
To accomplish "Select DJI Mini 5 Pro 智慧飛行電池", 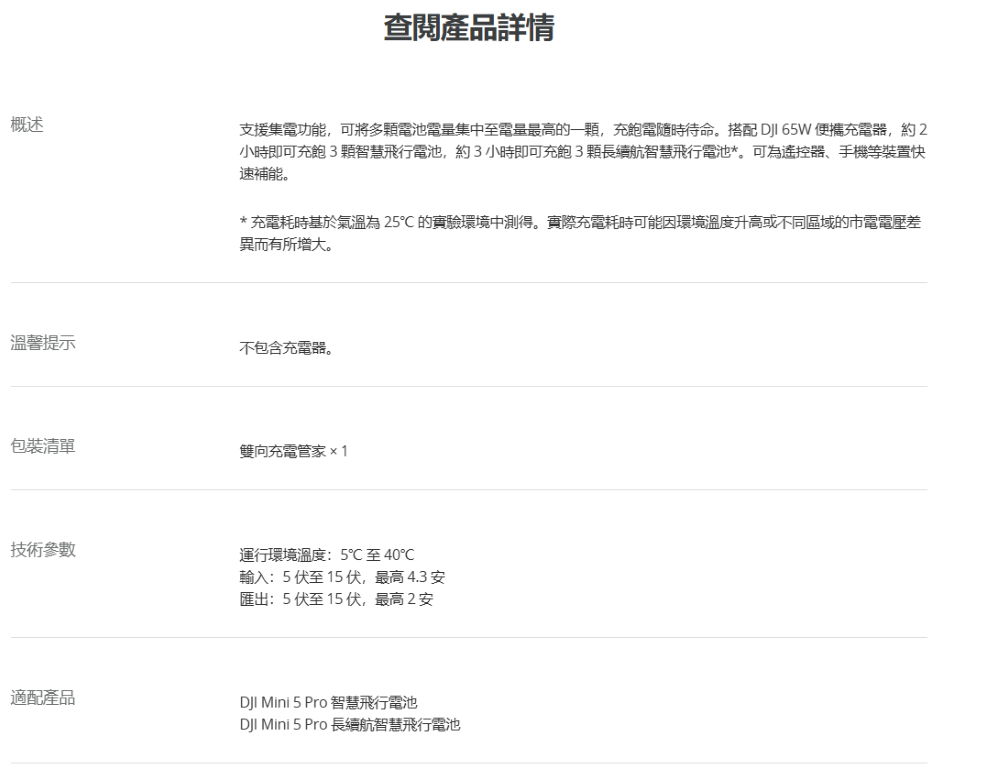I will [328, 702].
